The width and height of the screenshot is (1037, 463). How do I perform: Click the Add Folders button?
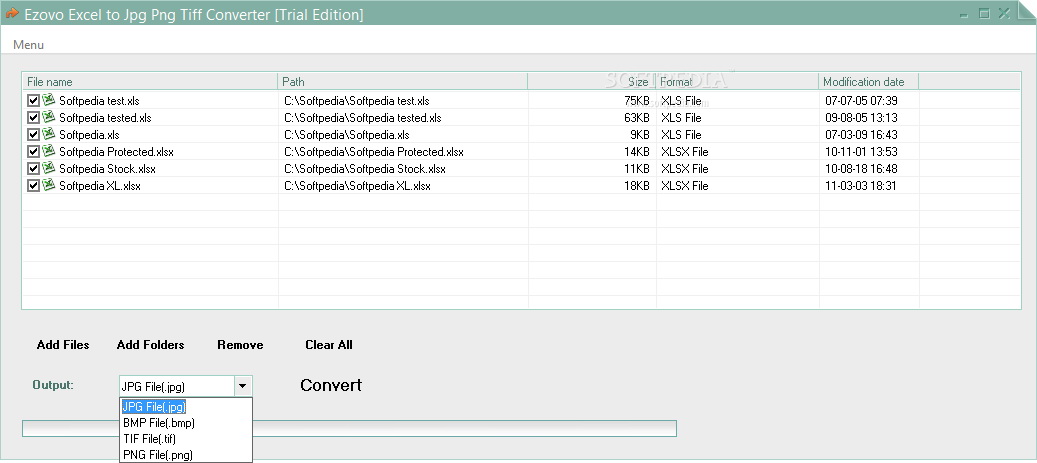150,345
